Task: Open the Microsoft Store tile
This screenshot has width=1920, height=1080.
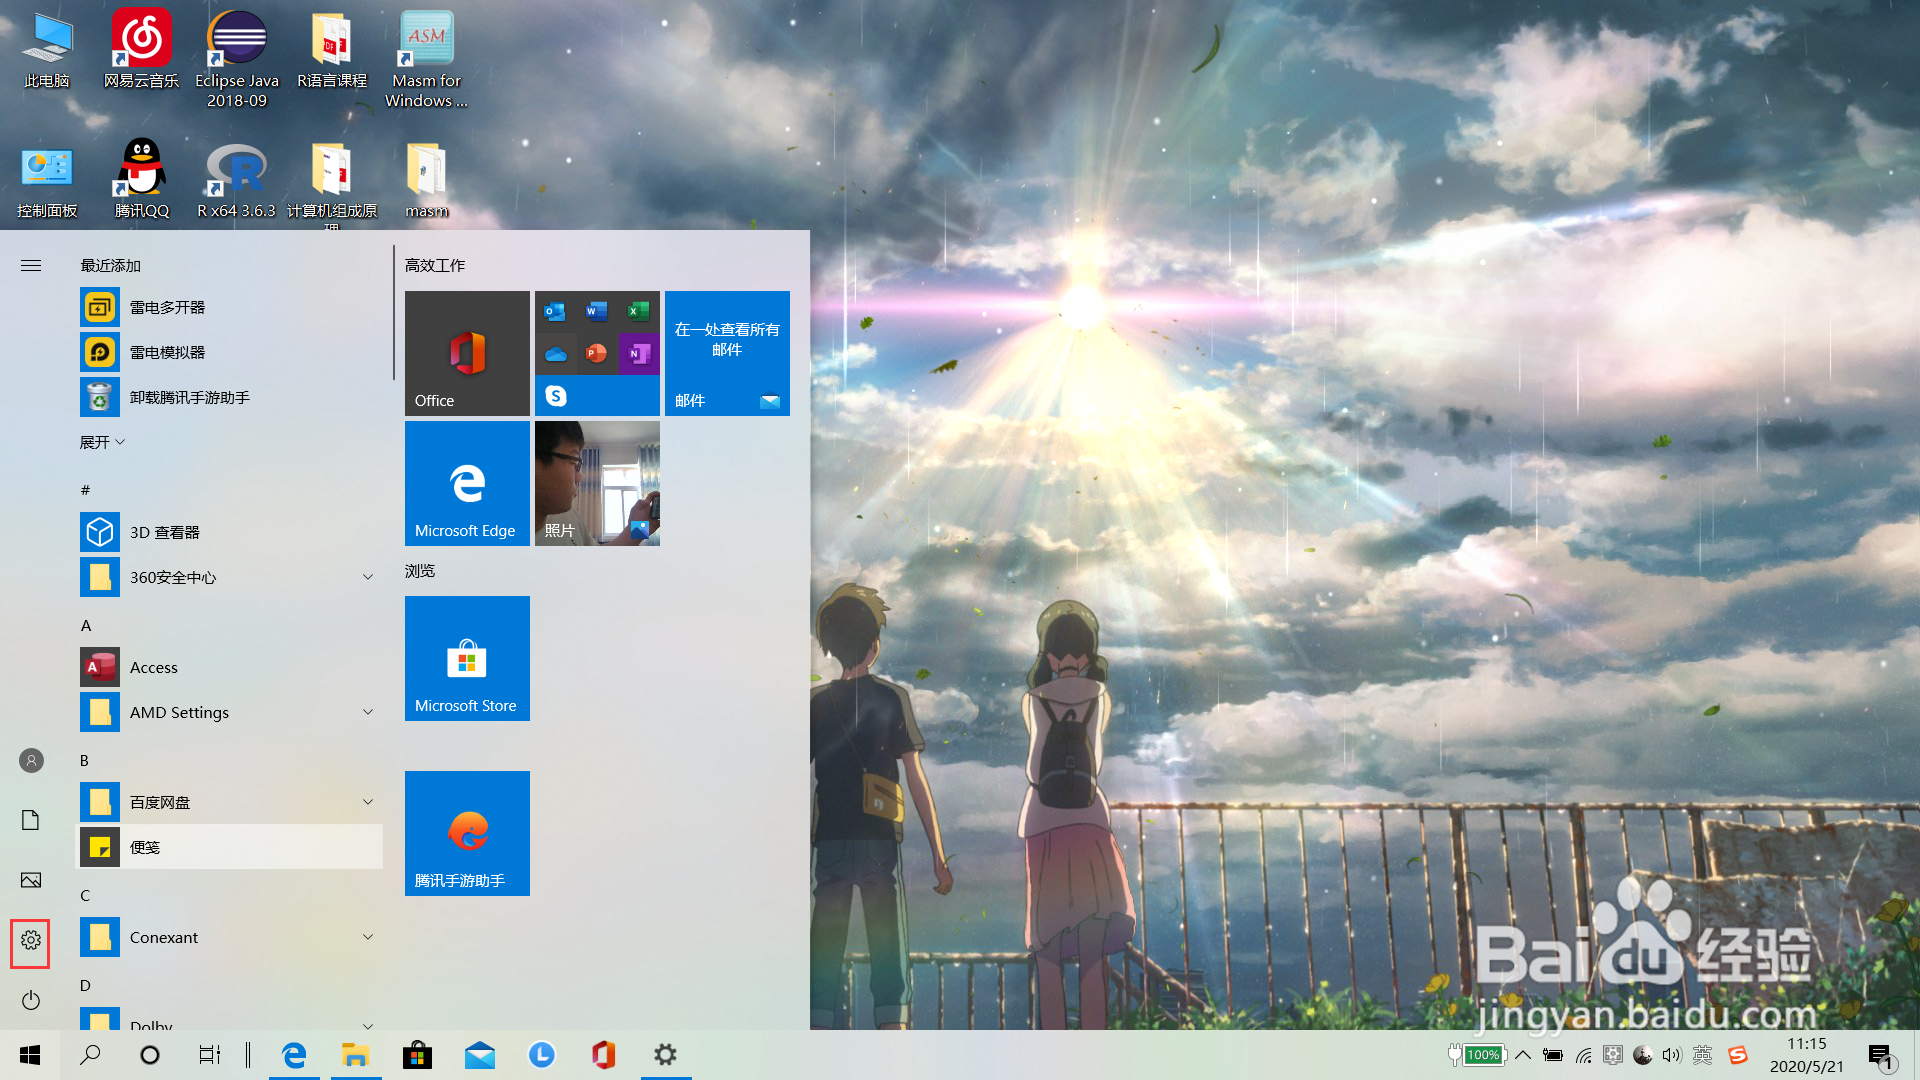Action: (x=467, y=658)
